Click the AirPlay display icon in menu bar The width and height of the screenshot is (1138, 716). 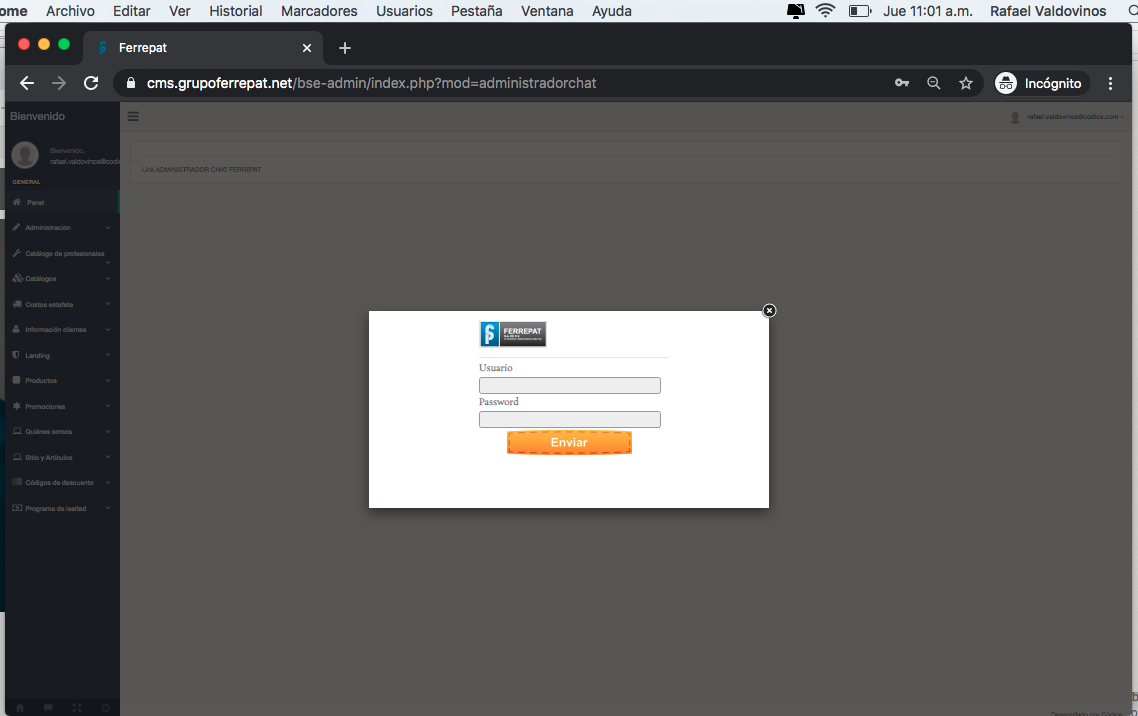(x=796, y=11)
